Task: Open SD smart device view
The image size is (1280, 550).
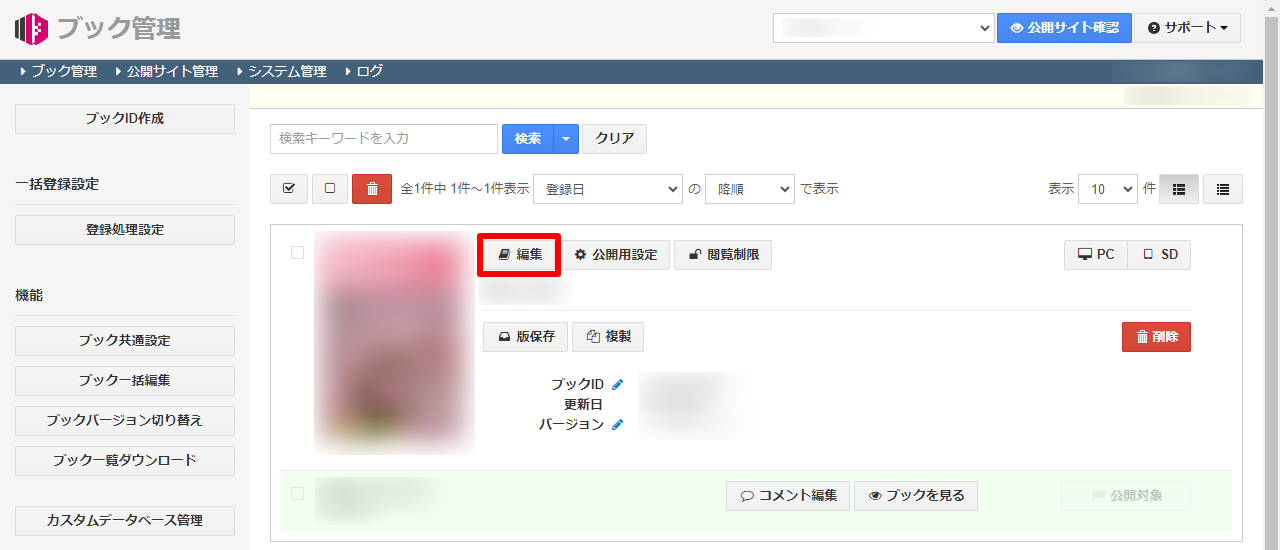Action: (x=1159, y=255)
